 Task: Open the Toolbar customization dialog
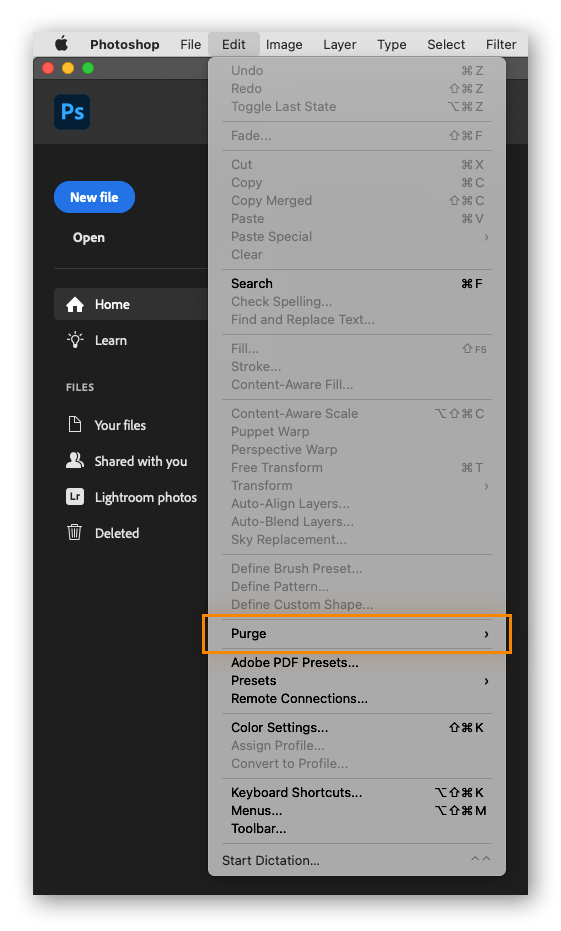pyautogui.click(x=357, y=829)
